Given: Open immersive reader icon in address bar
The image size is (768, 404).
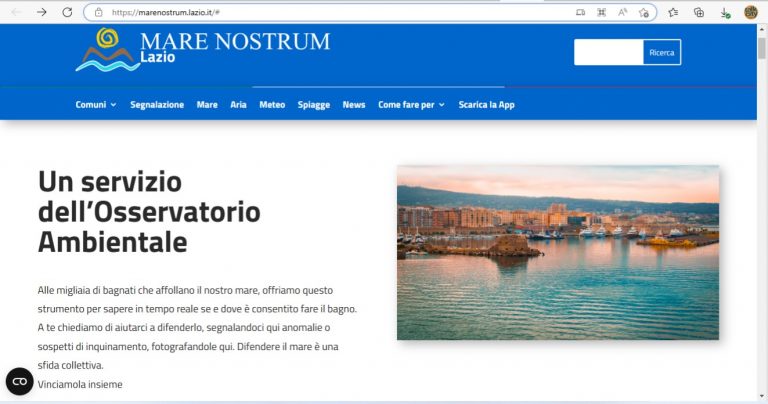Looking at the screenshot, I should point(580,12).
